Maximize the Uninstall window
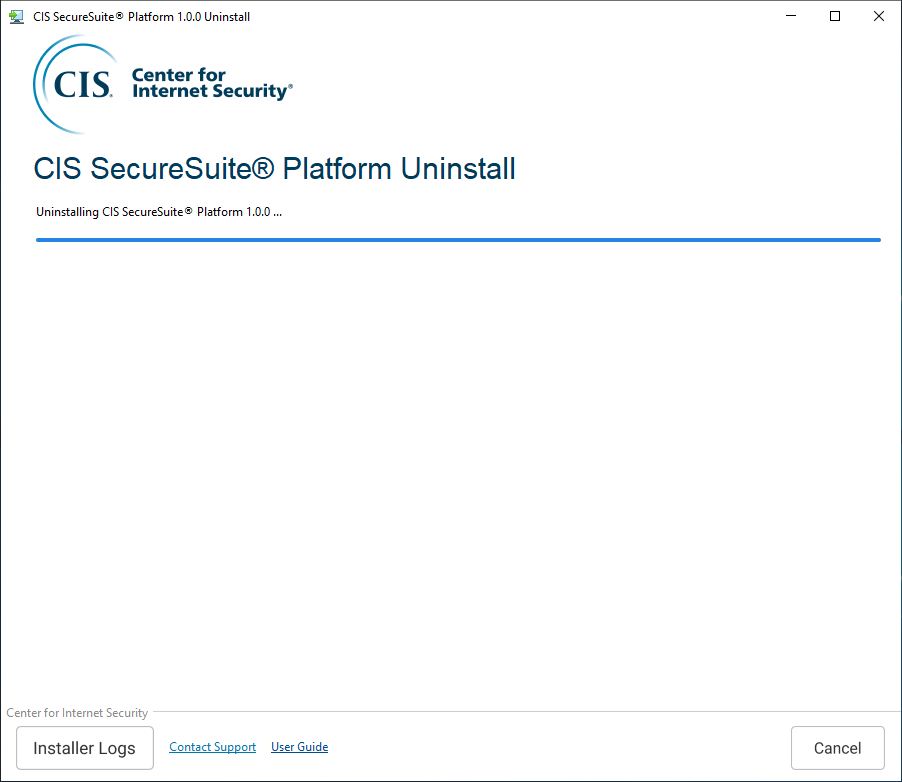Screen dimensions: 902x782 835,16
